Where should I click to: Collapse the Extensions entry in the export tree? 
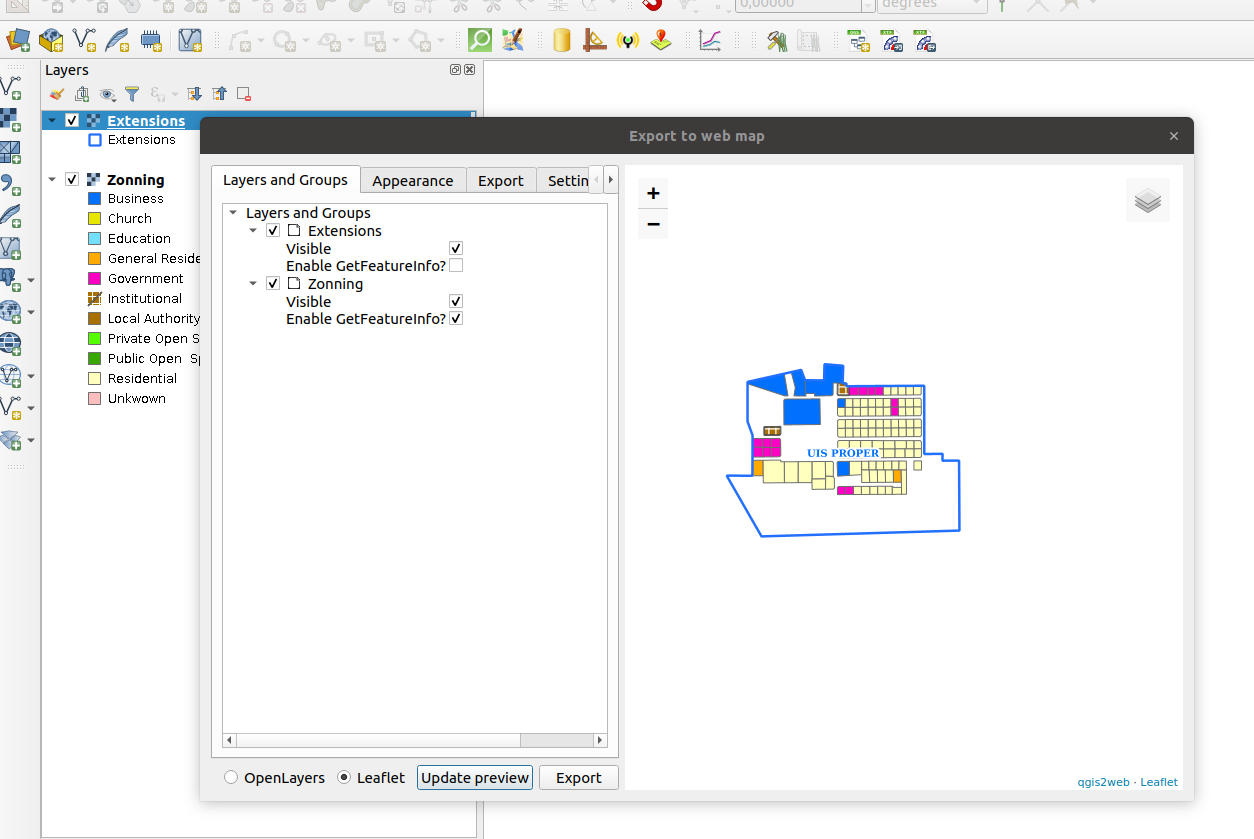(x=253, y=230)
